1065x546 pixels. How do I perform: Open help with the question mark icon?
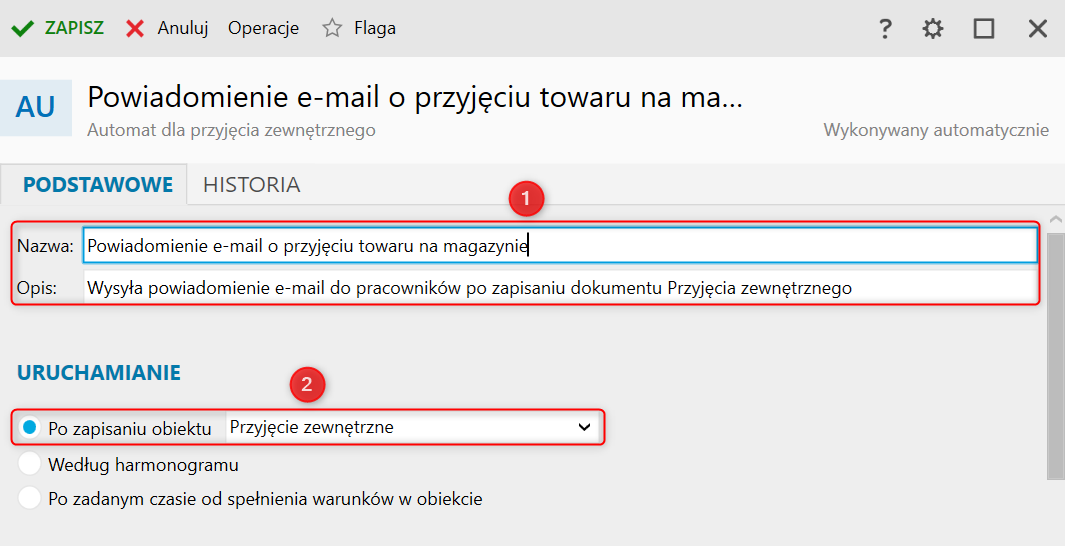point(885,29)
